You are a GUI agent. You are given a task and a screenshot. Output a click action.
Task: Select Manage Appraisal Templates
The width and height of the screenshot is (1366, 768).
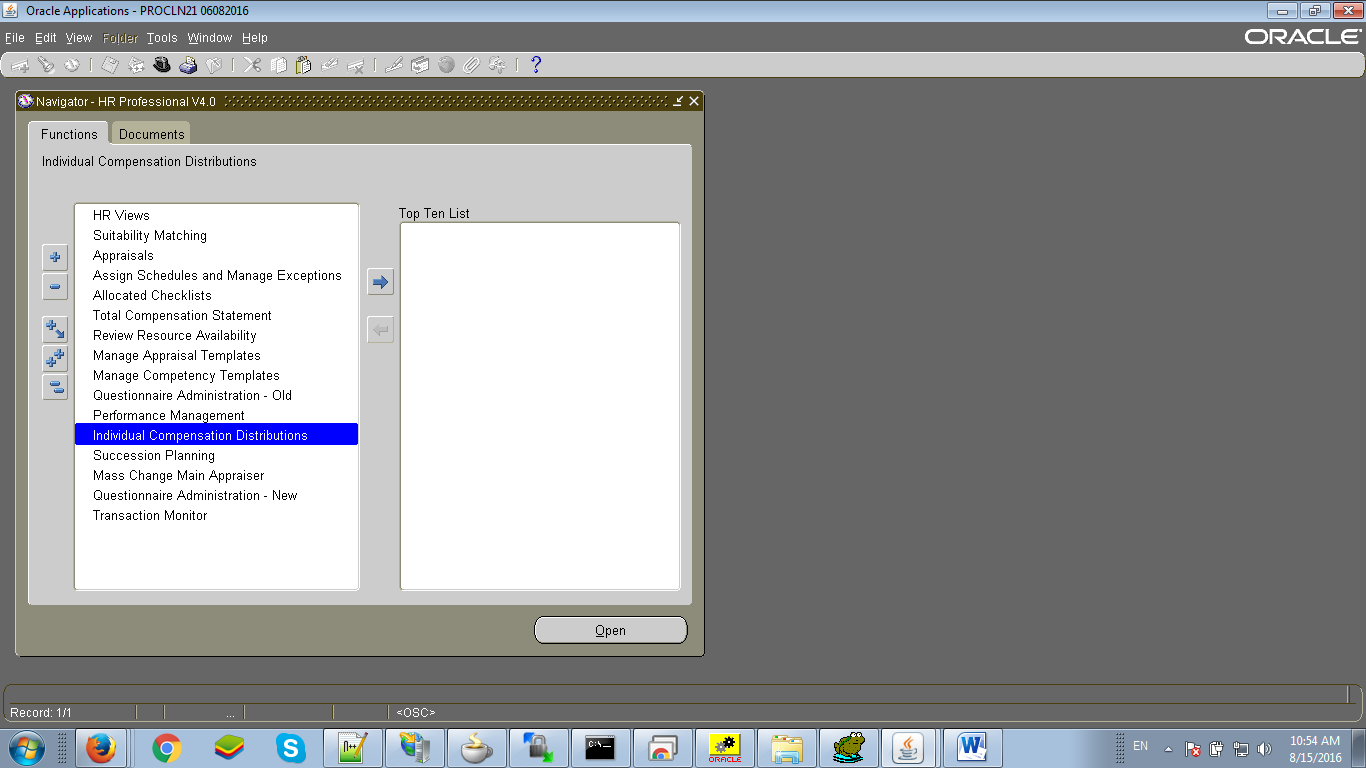pyautogui.click(x=177, y=355)
